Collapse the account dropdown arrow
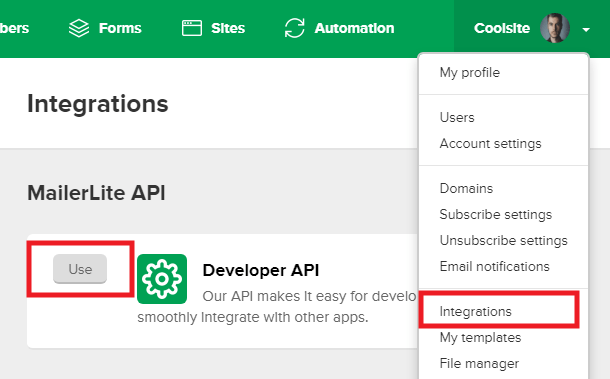The image size is (610, 379). (x=586, y=29)
